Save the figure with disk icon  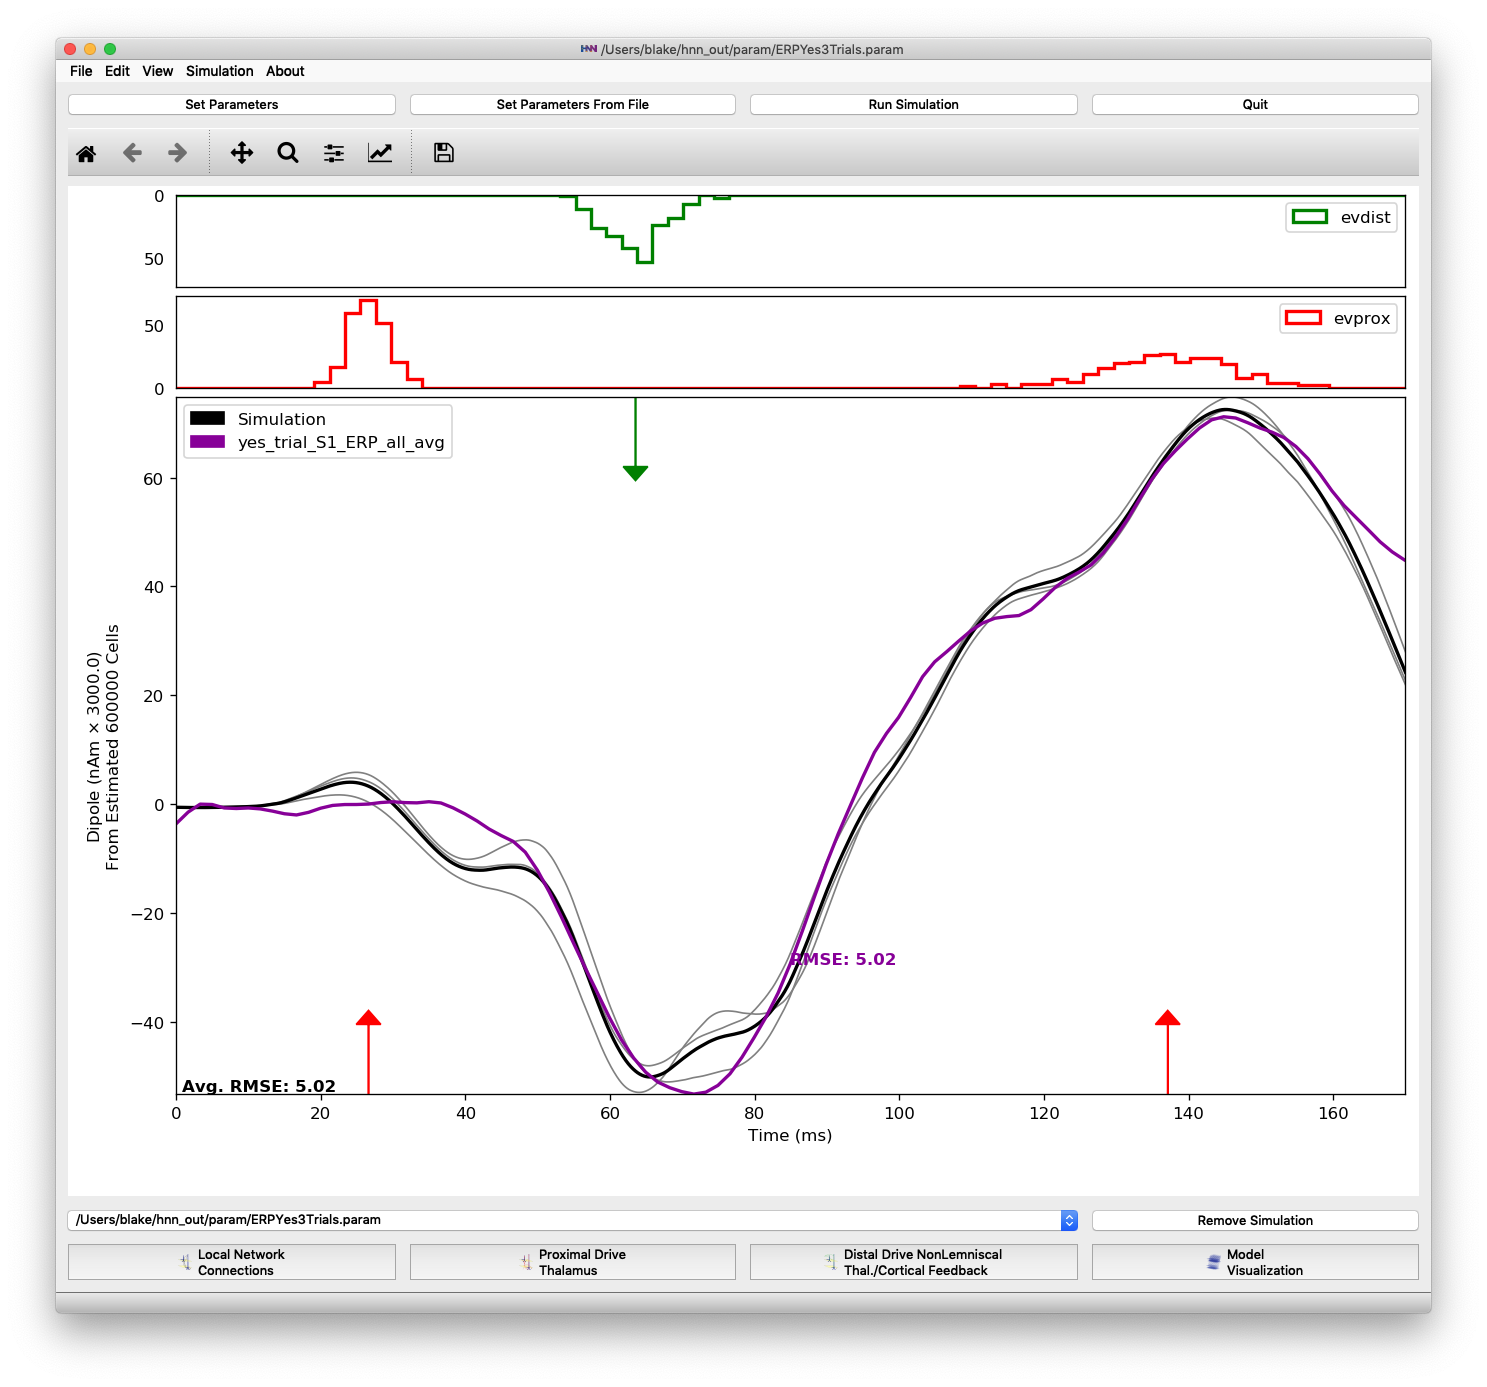[444, 153]
